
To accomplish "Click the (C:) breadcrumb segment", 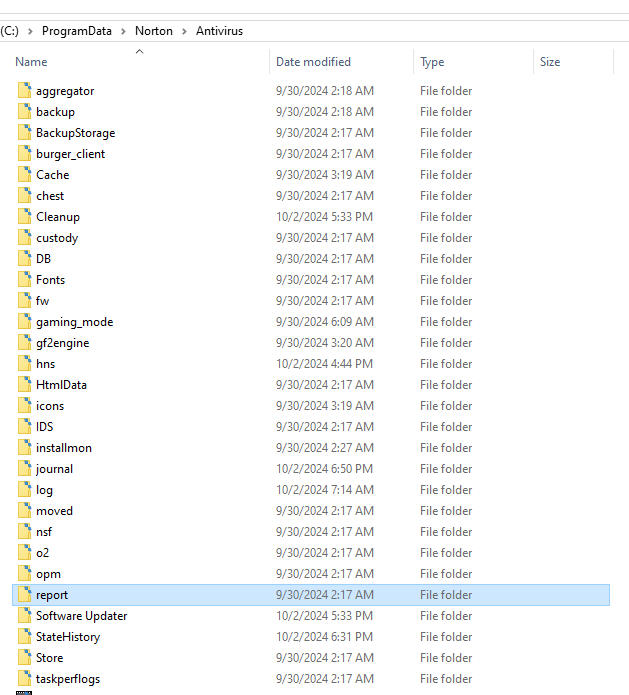I will (x=9, y=31).
